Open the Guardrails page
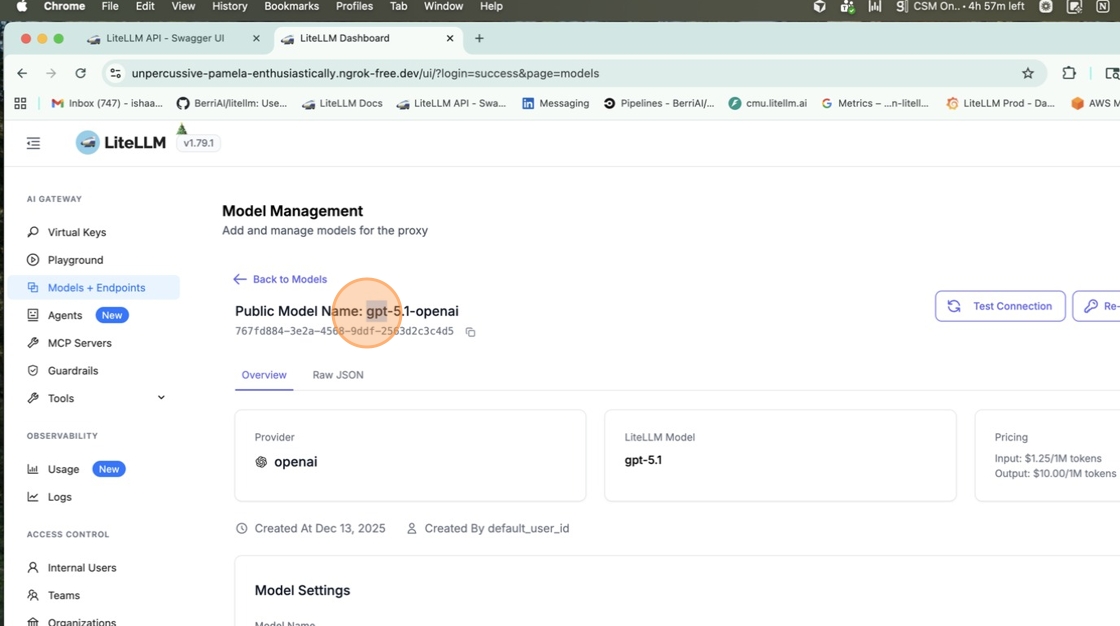Screen dimensions: 1120x626 point(73,371)
